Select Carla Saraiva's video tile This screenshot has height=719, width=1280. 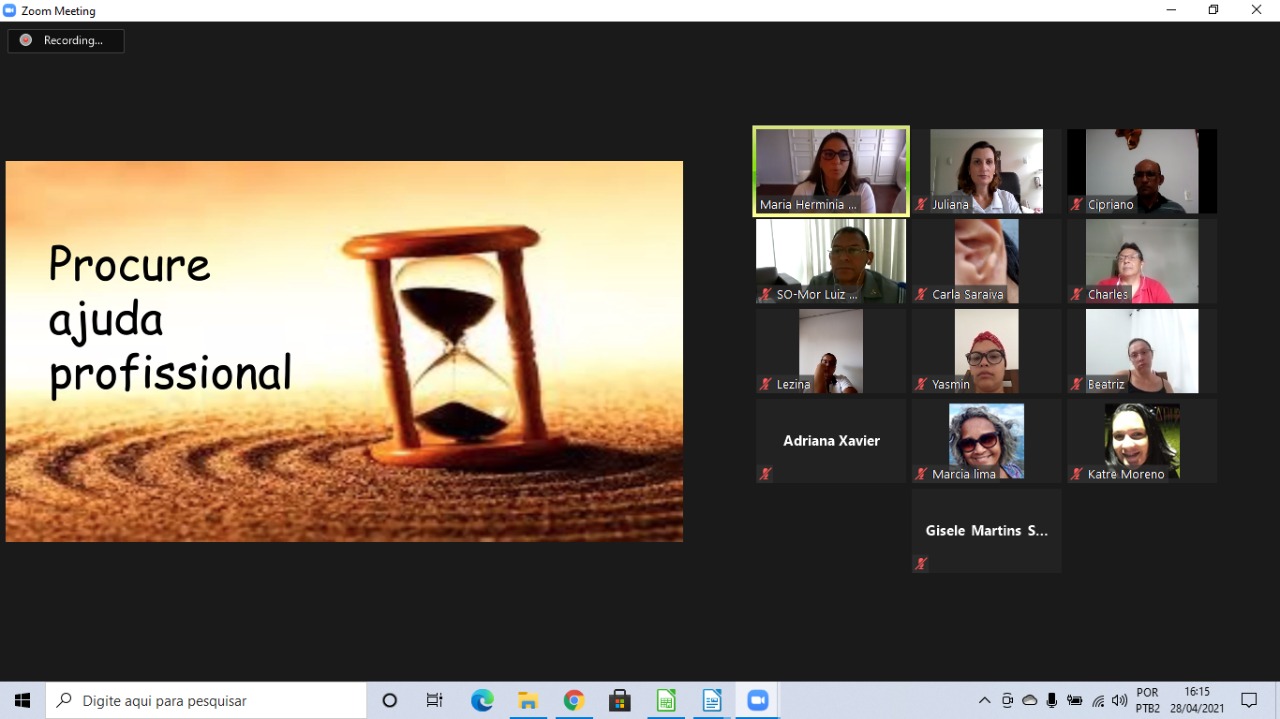click(987, 261)
